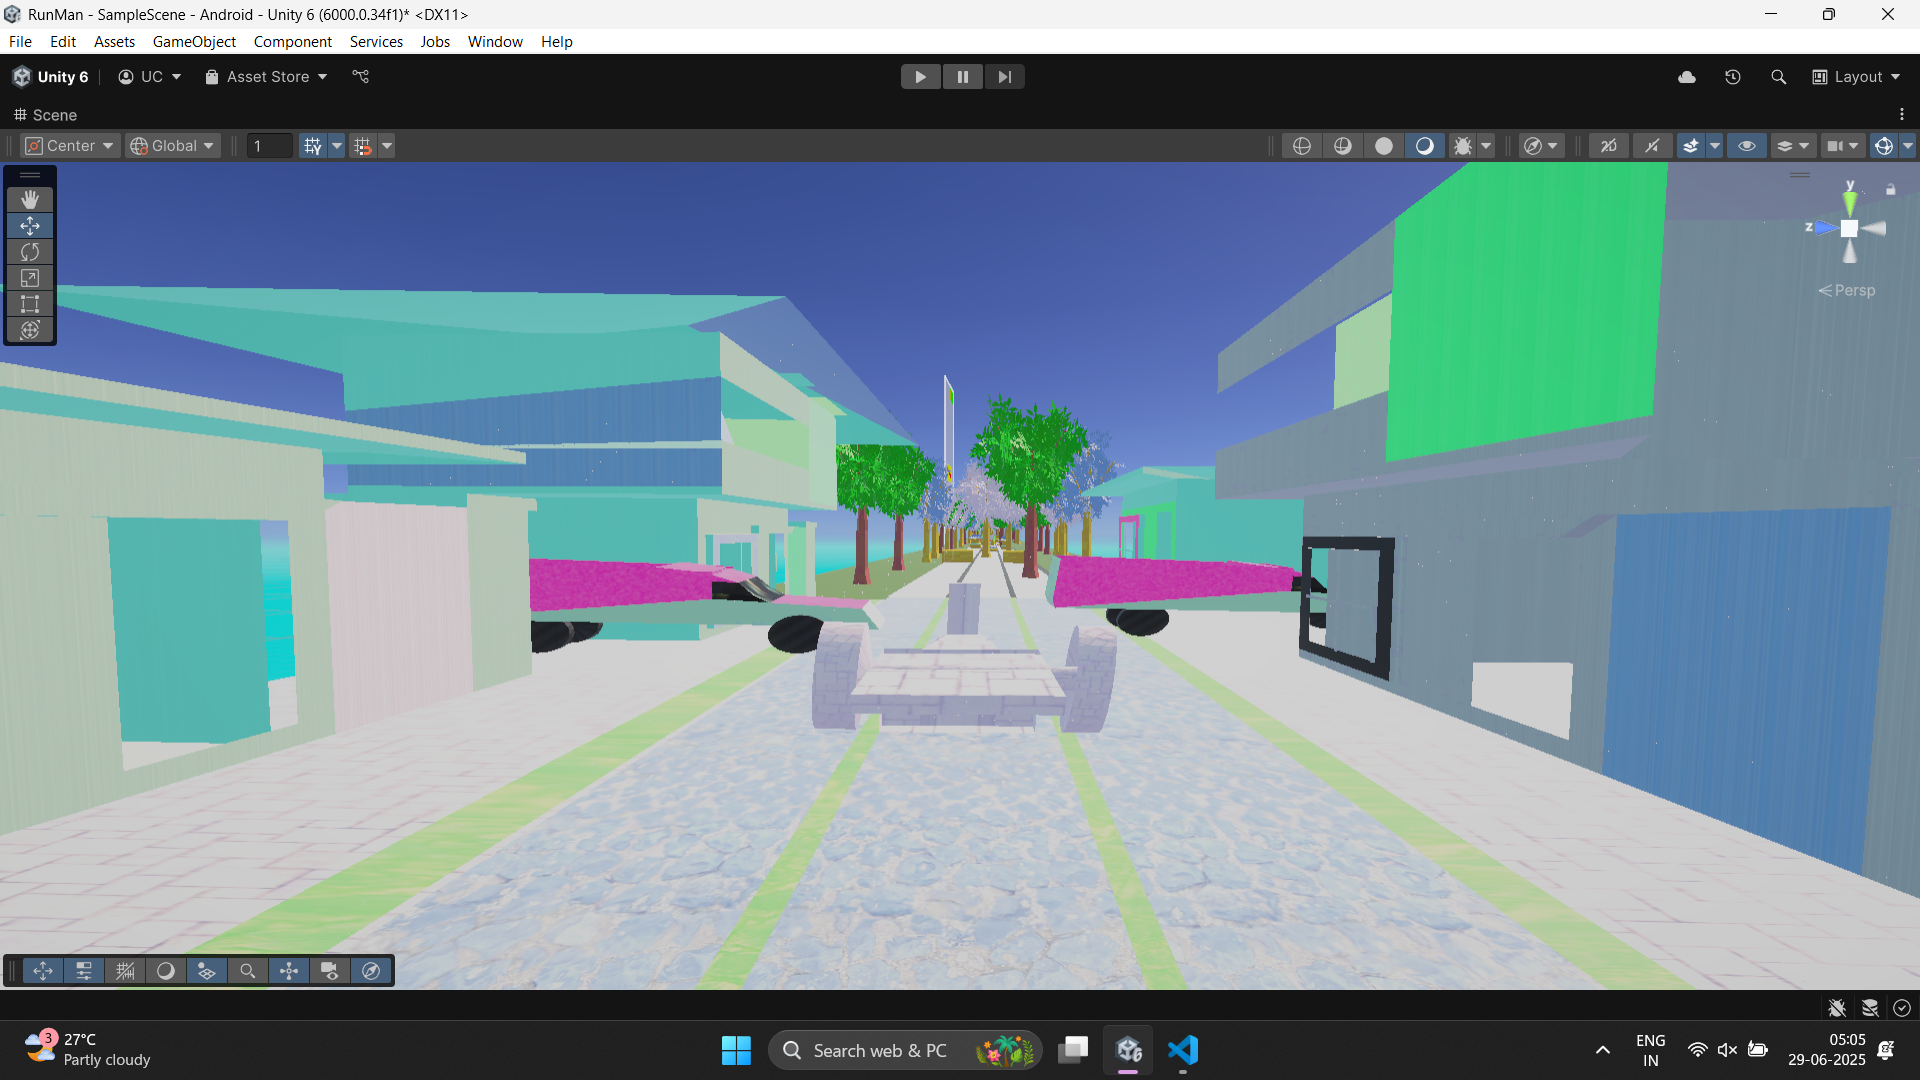
Task: Click the white center cube of orientation gizmo
Action: (x=1849, y=229)
